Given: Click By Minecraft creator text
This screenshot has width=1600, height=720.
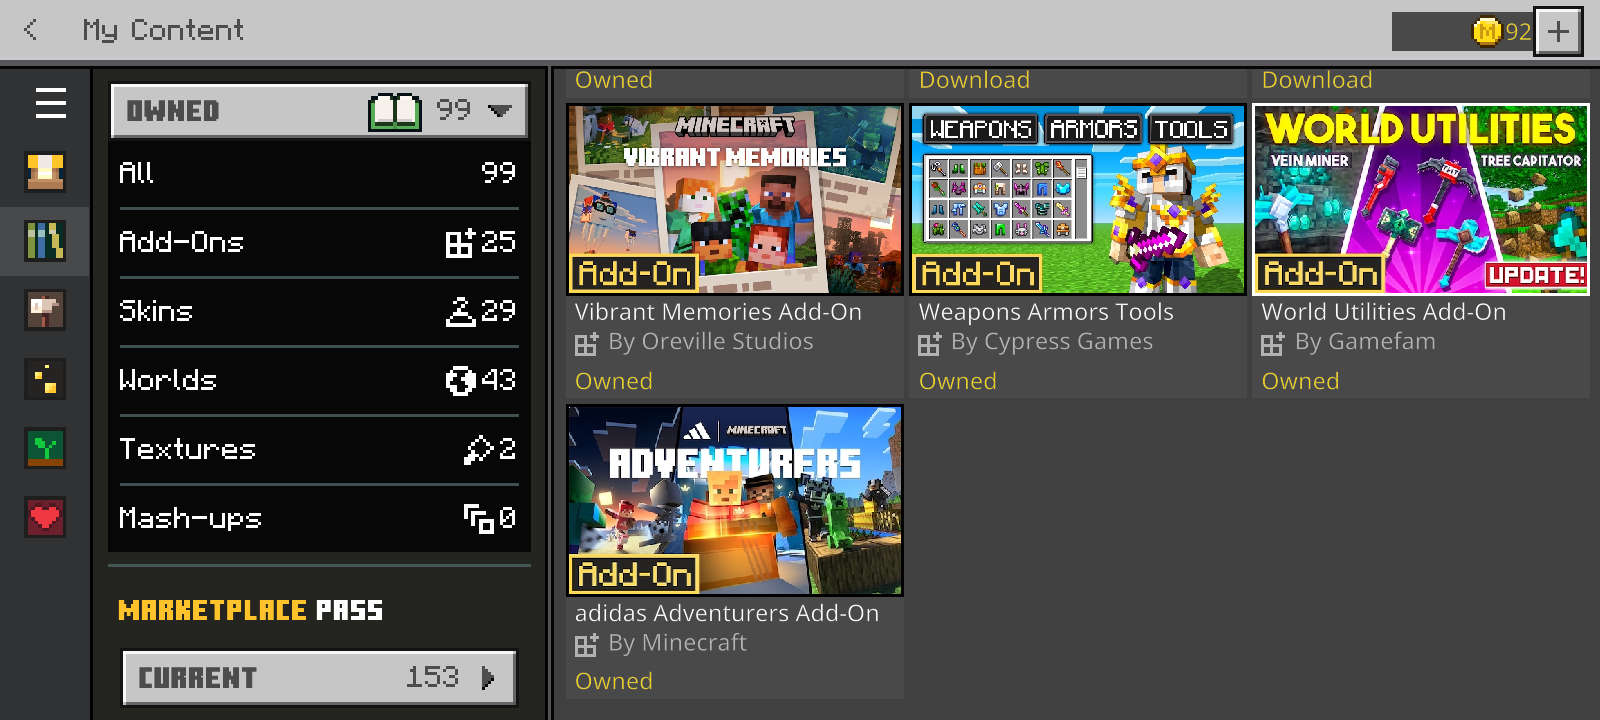Looking at the screenshot, I should pos(678,643).
